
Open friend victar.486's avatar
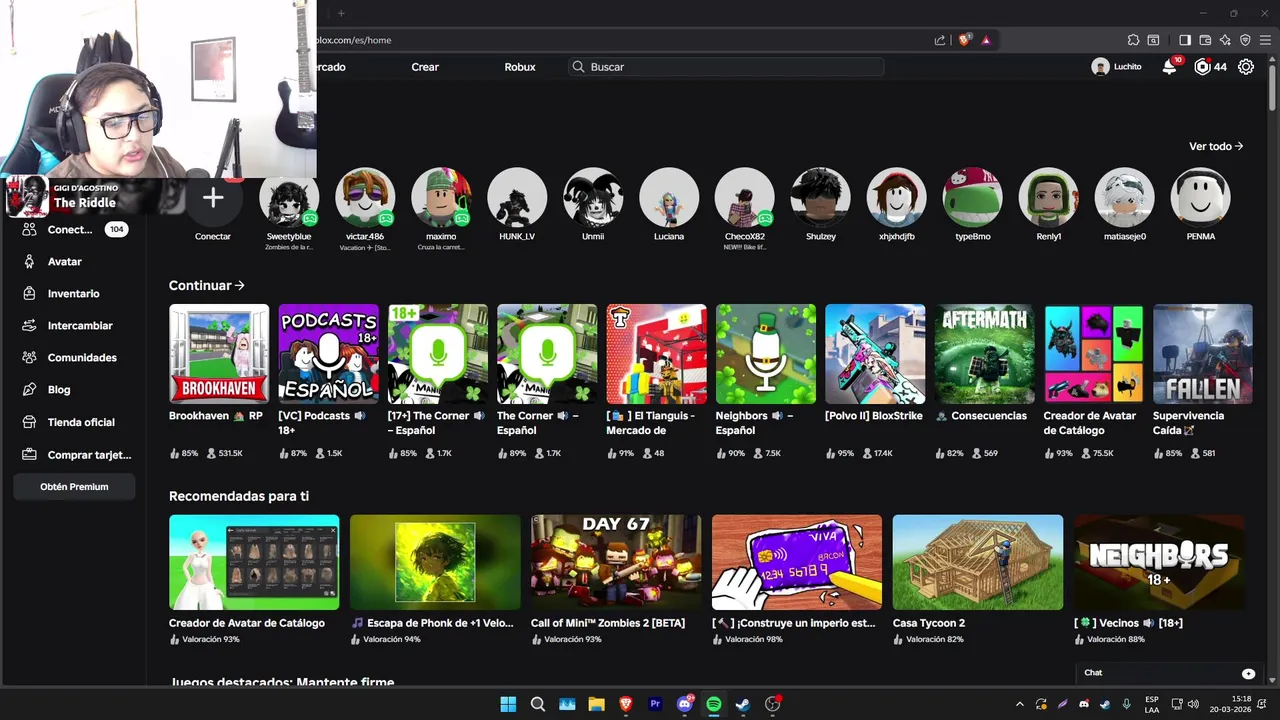(365, 197)
